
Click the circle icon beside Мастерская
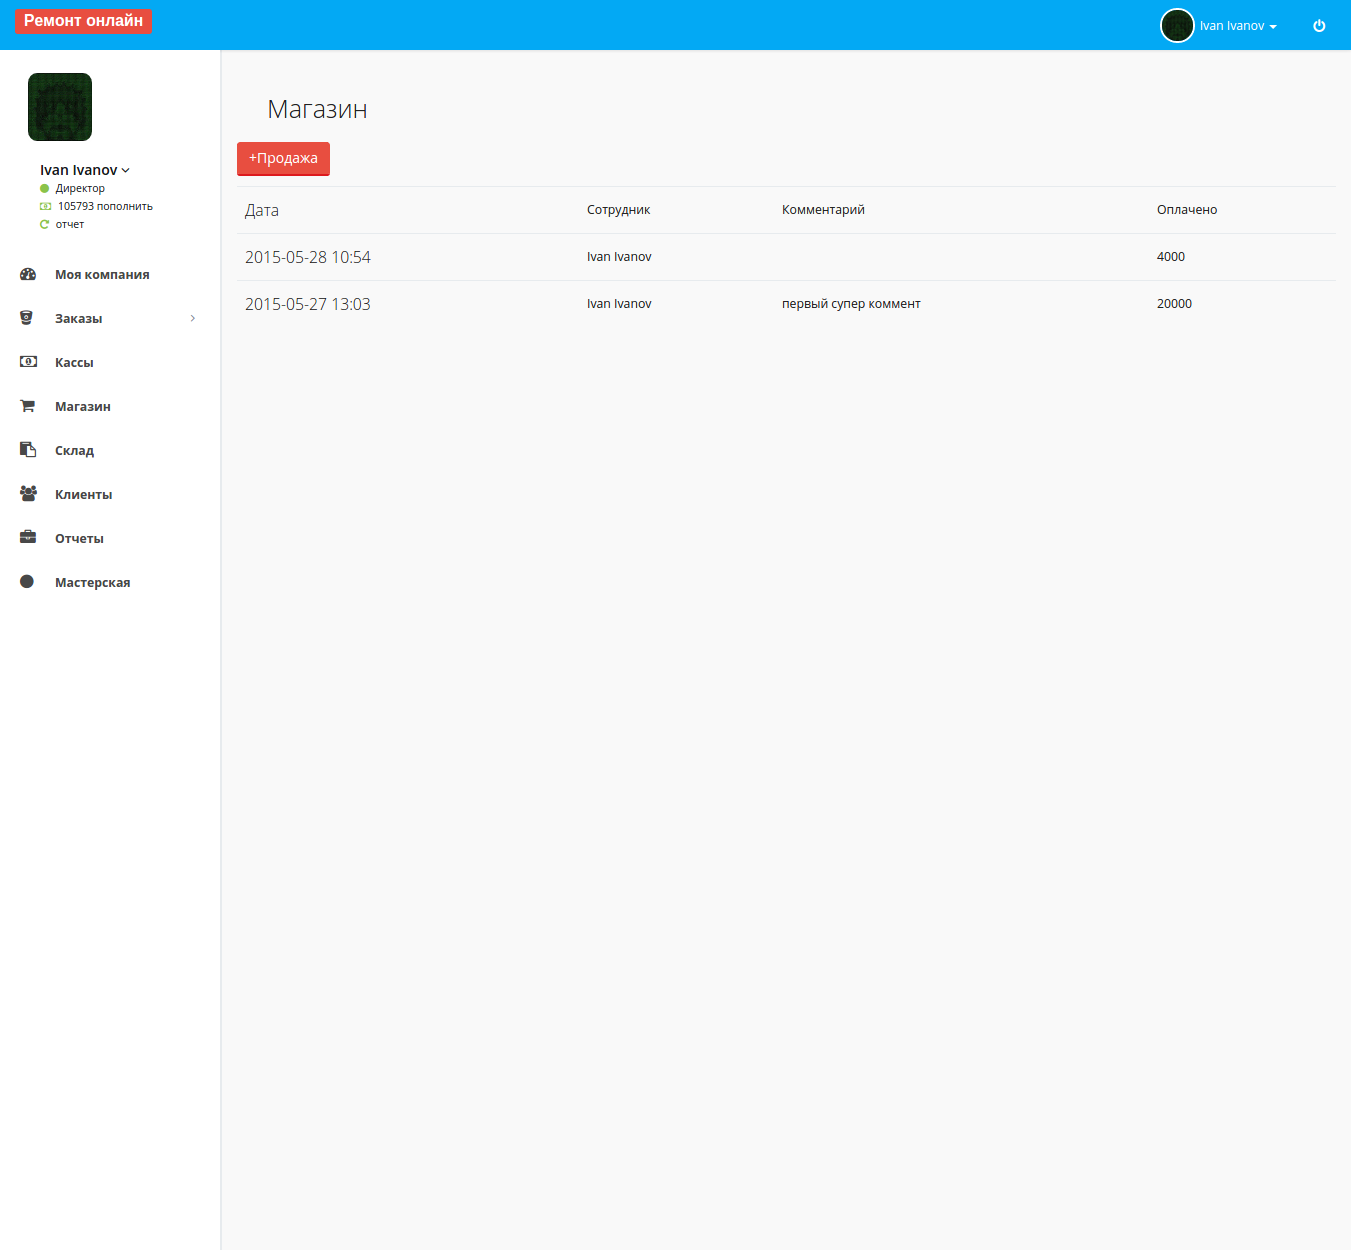coord(27,581)
